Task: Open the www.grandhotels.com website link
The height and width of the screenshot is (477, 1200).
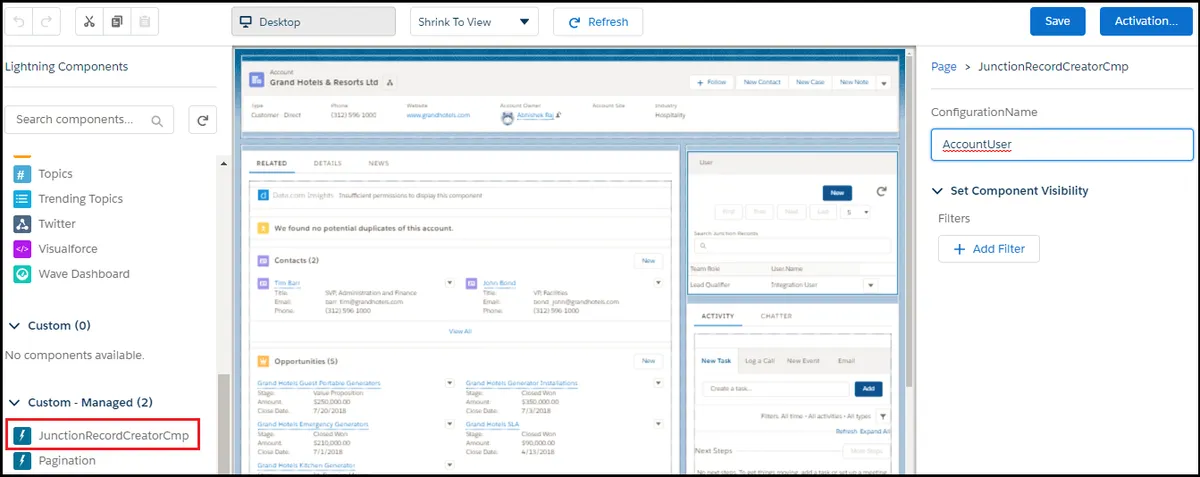Action: point(438,116)
